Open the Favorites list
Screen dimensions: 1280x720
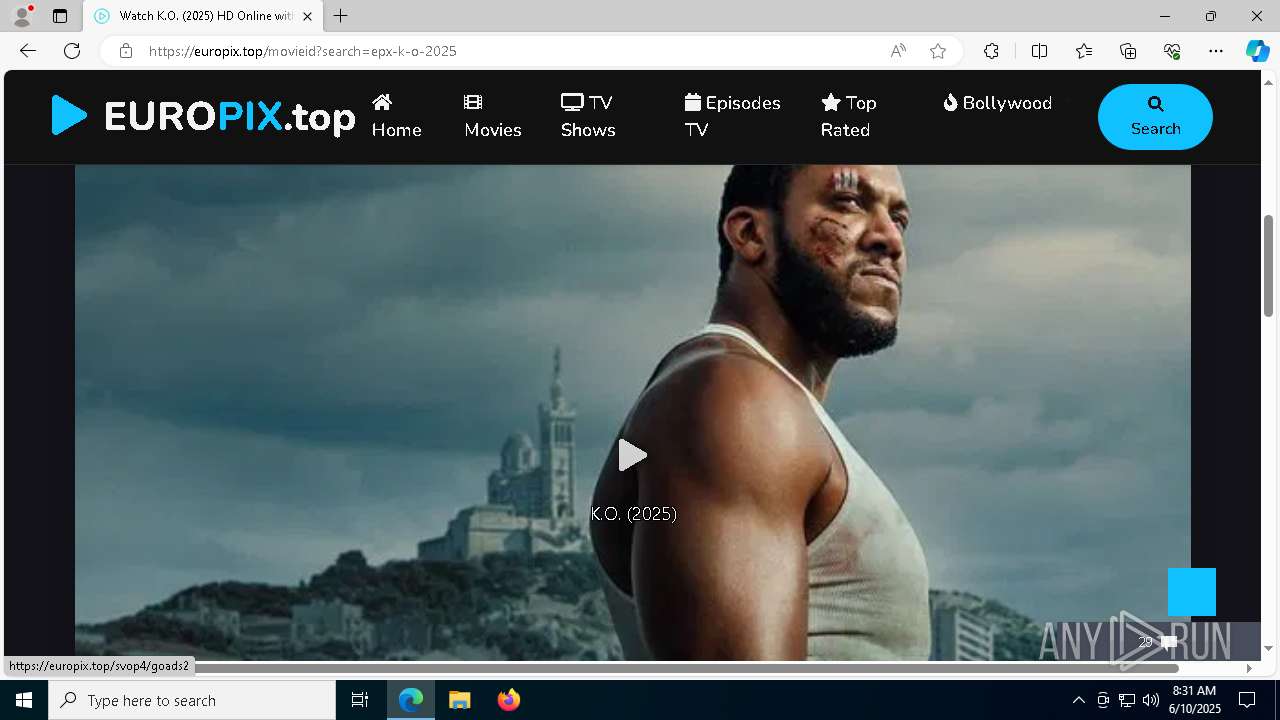pyautogui.click(x=1084, y=51)
